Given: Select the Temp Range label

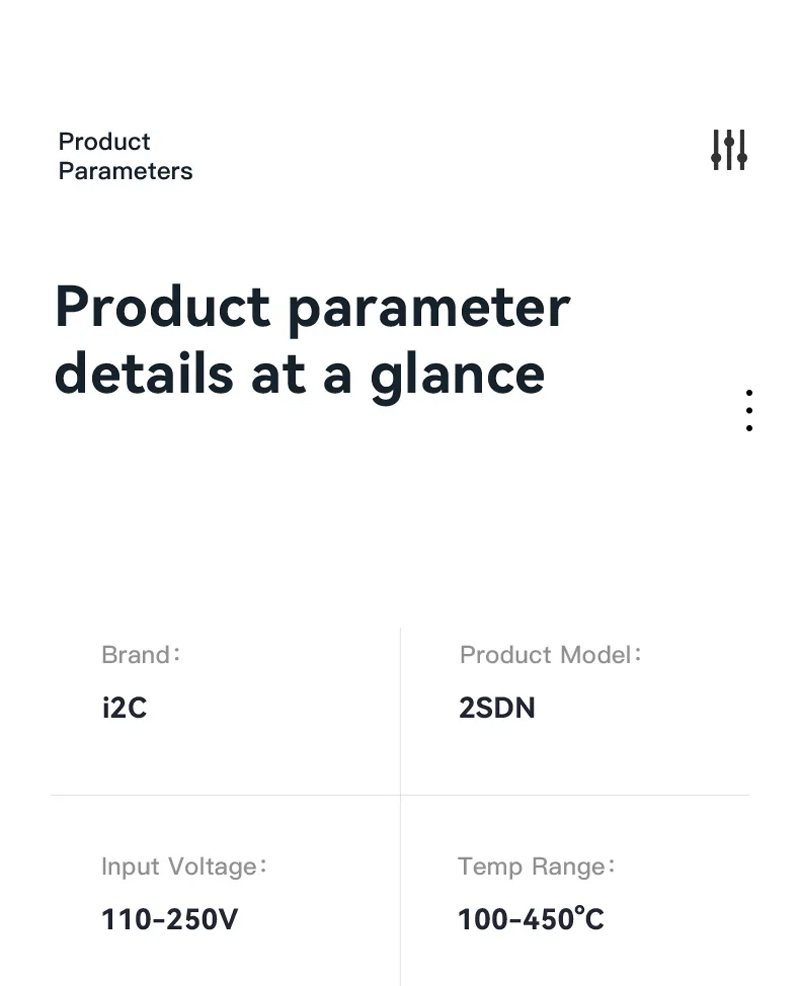Looking at the screenshot, I should (x=536, y=867).
